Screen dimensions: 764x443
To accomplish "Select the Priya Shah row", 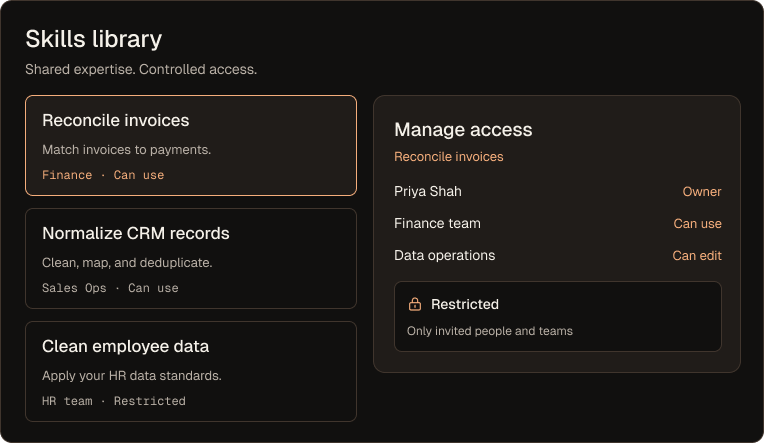I will (x=558, y=192).
